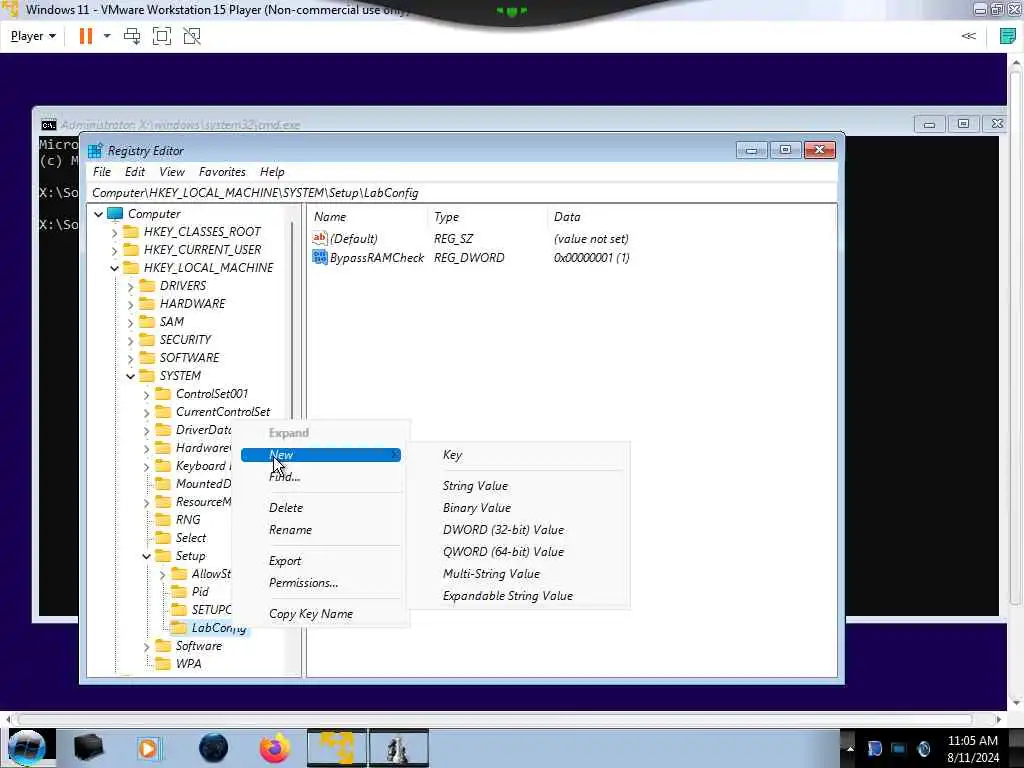1024x768 pixels.
Task: Open the Favorites menu in Registry Editor
Action: click(x=222, y=172)
